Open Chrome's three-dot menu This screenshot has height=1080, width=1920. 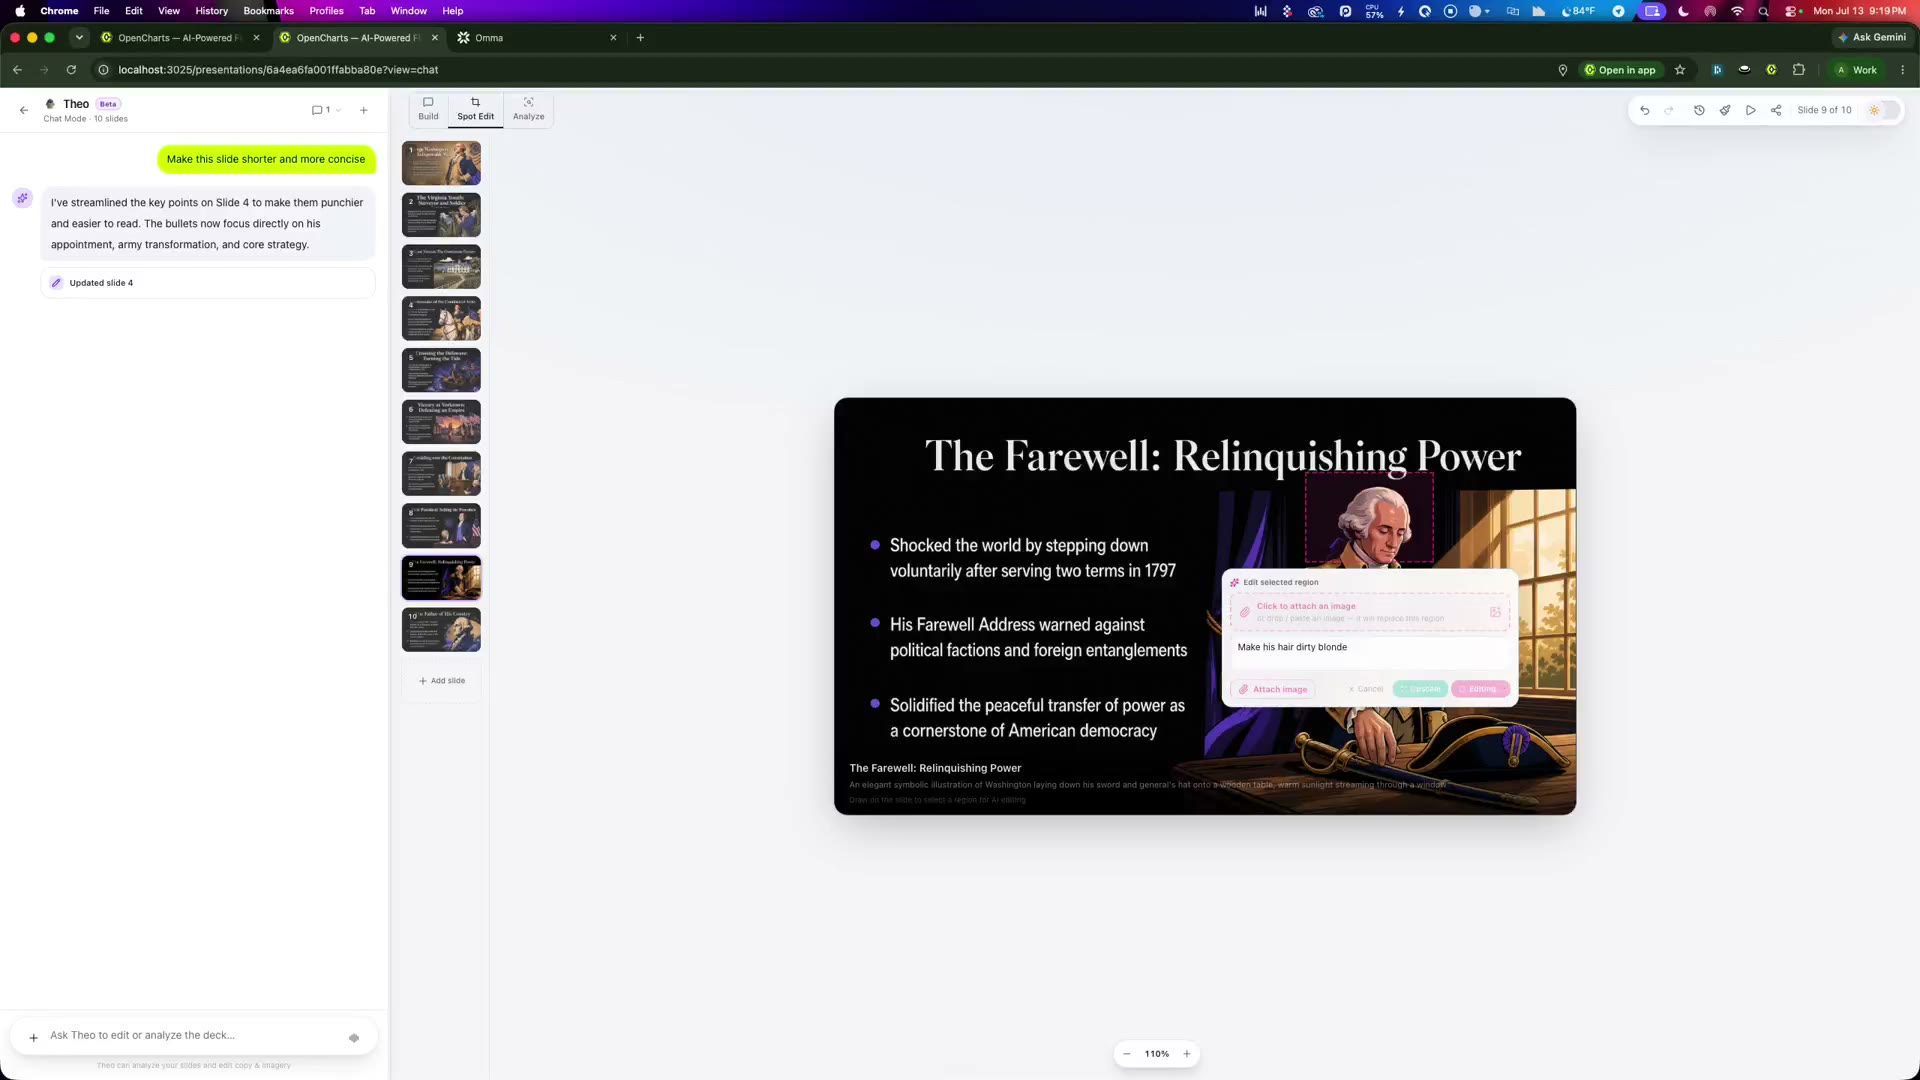1902,70
